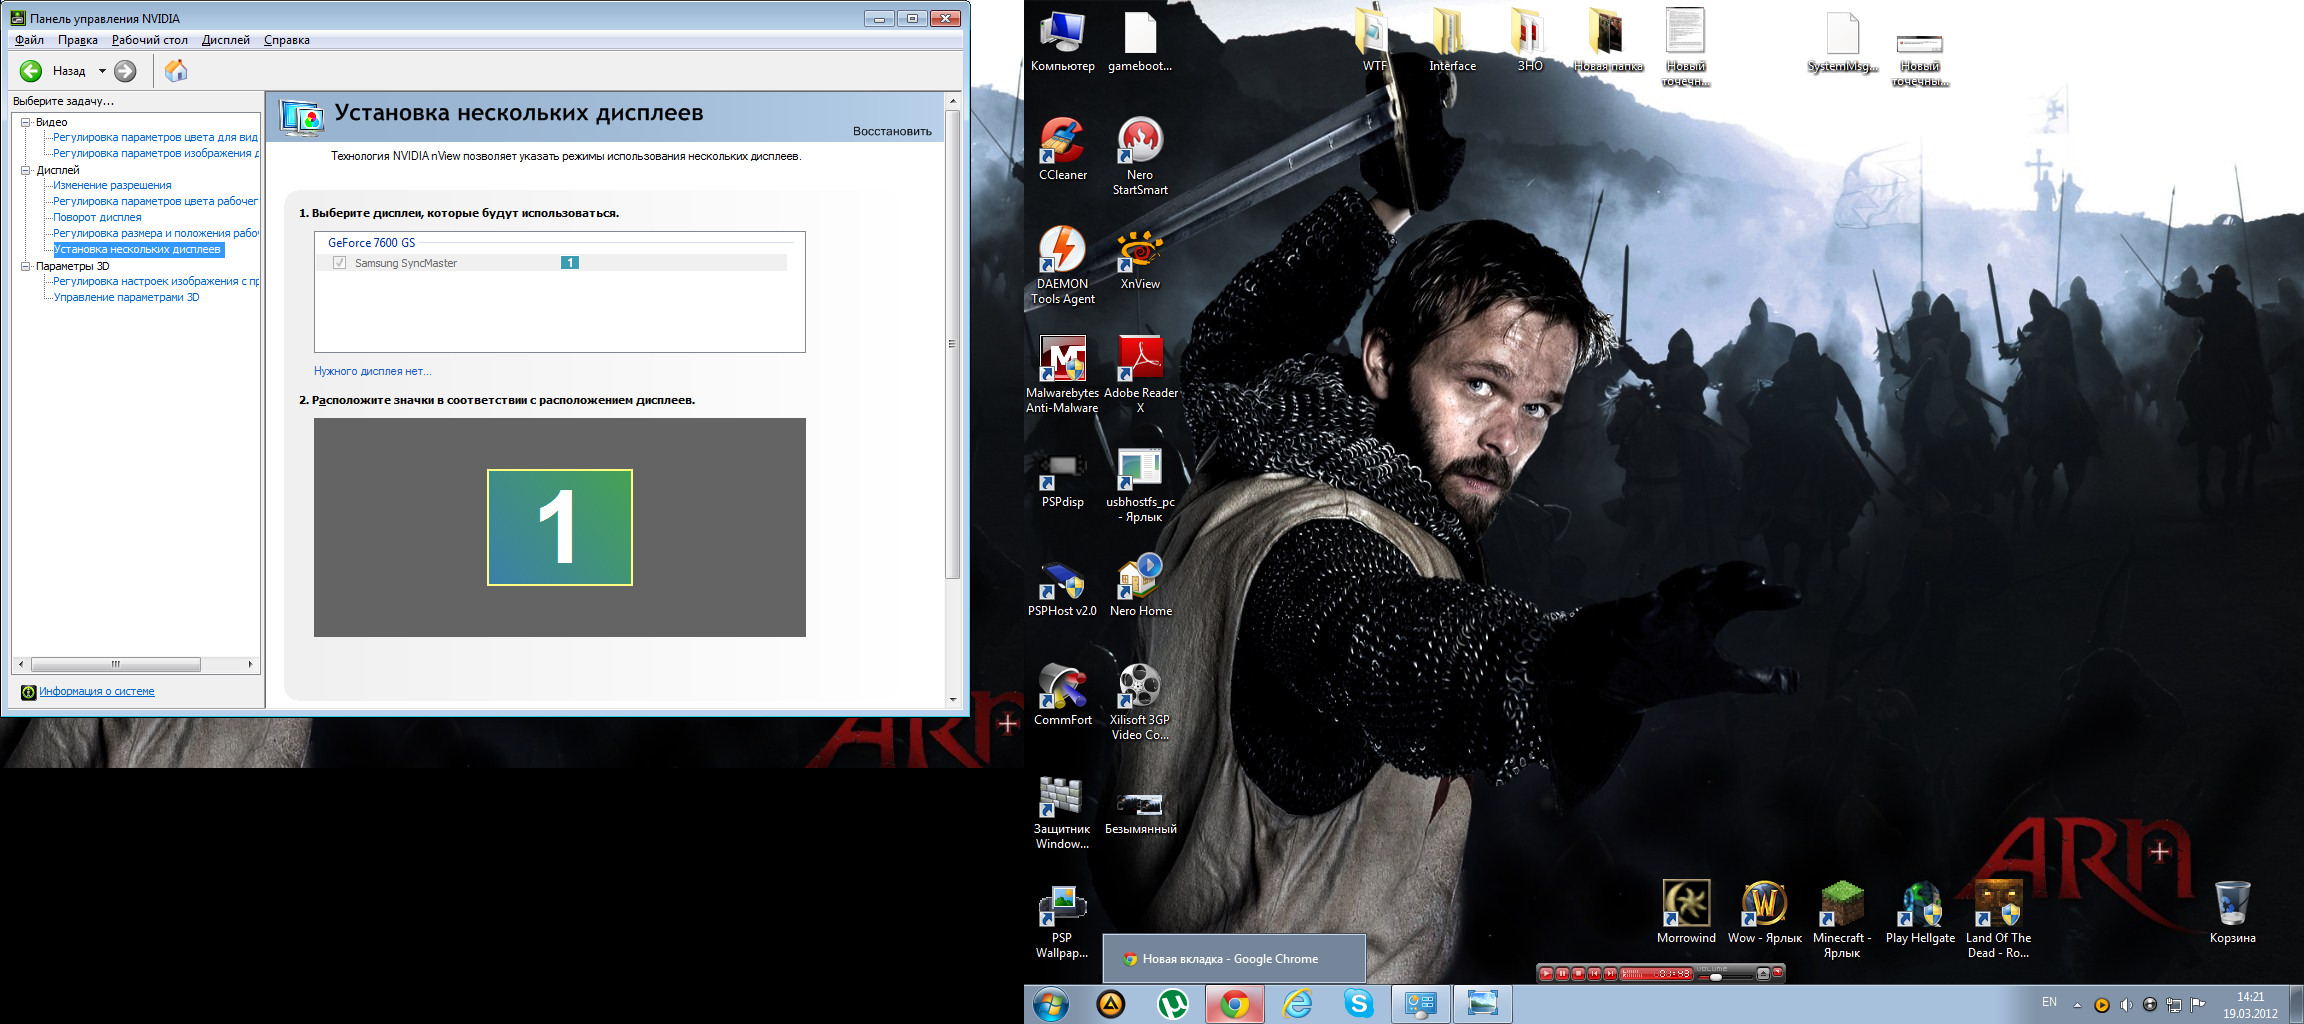
Task: Select Изменение разрешения in task tree
Action: click(112, 185)
